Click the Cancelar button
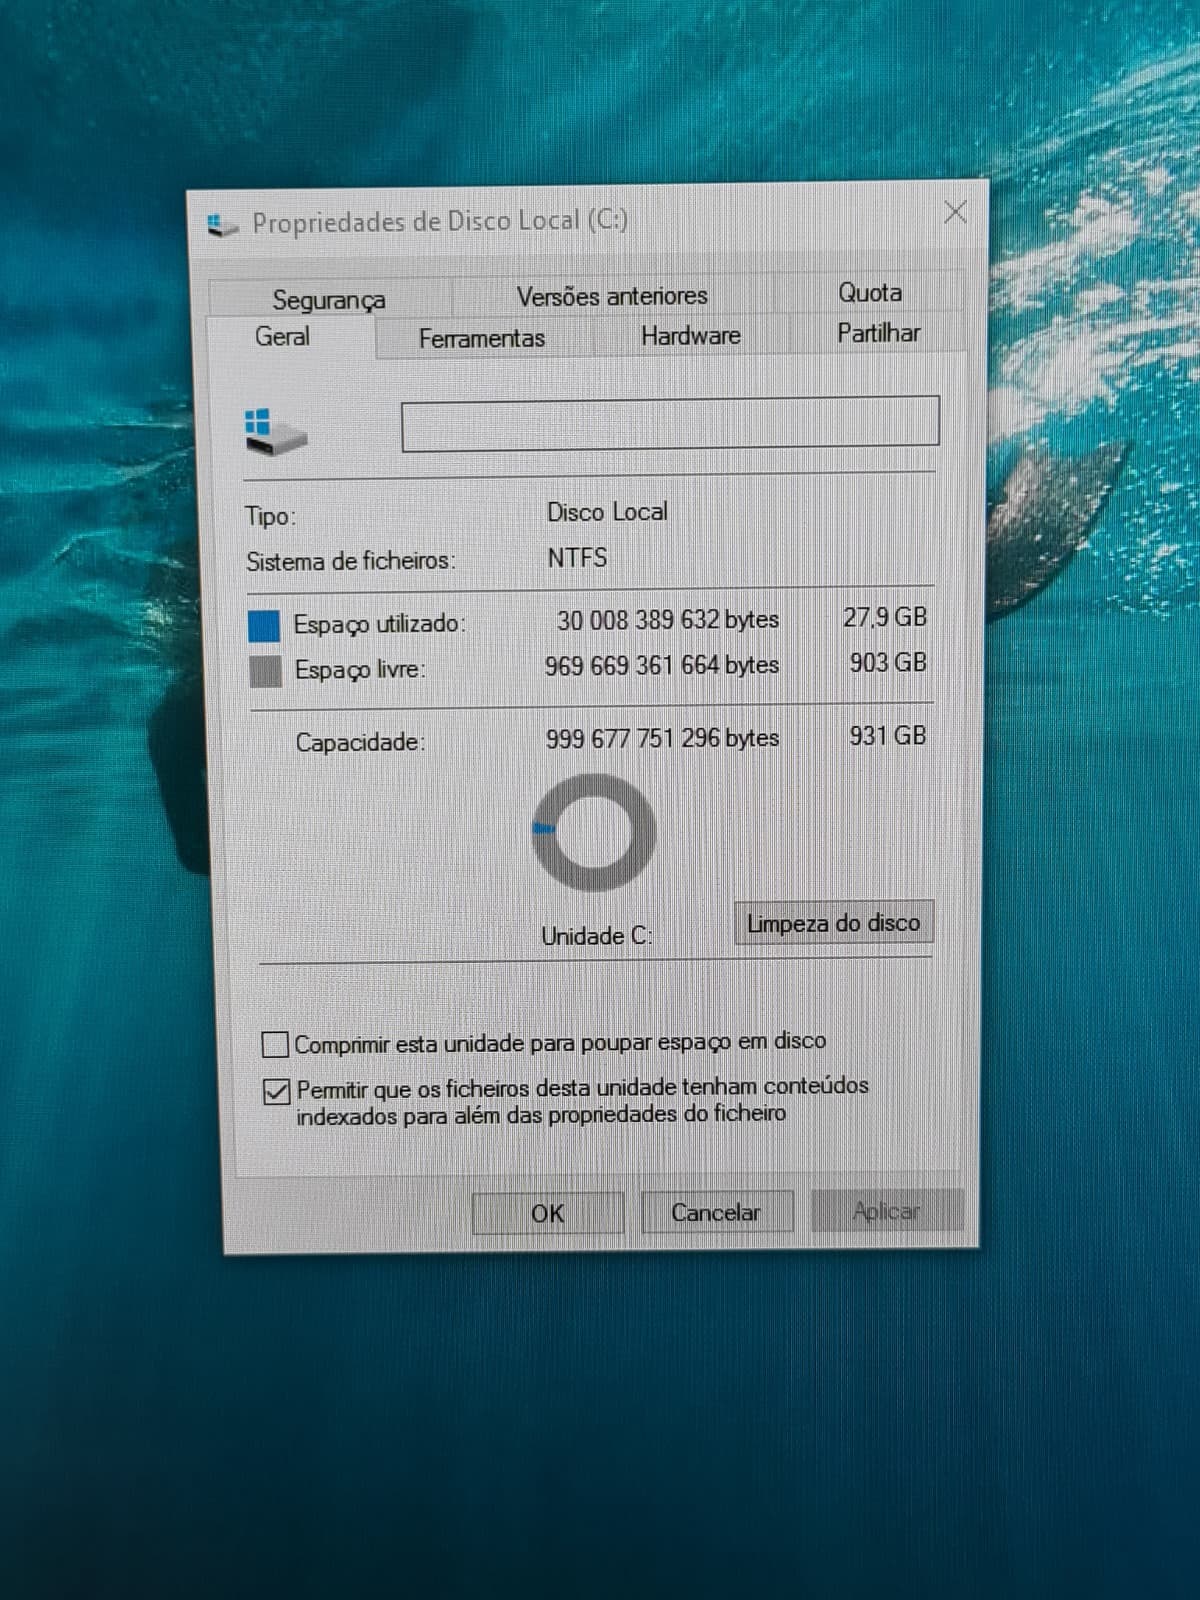This screenshot has height=1600, width=1200. click(x=716, y=1212)
